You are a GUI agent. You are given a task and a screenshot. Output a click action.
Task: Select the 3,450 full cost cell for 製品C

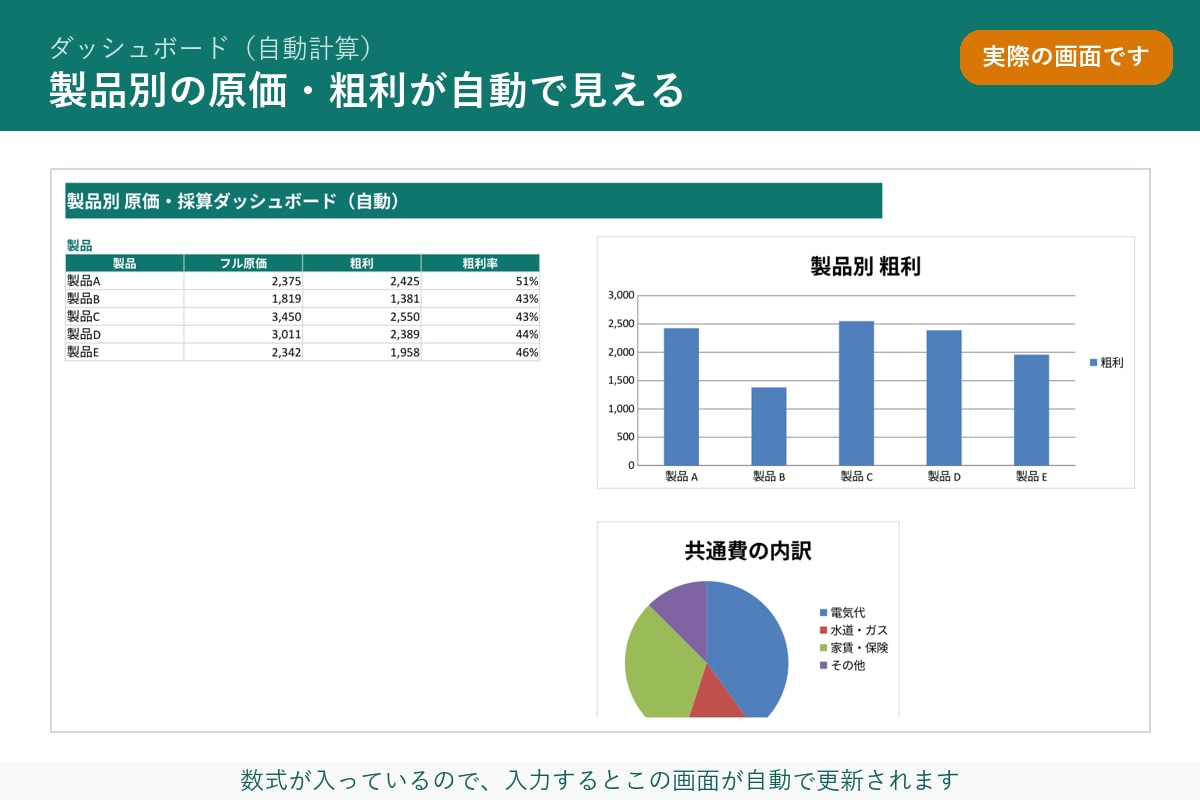pos(243,316)
